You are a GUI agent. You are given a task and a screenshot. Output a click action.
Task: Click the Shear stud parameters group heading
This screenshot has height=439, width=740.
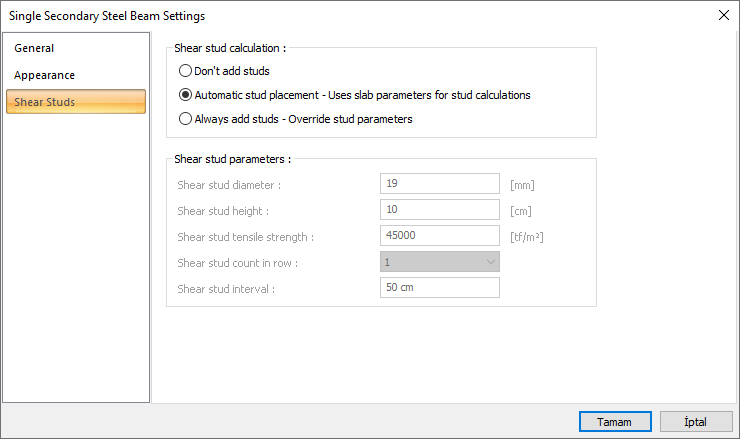point(232,159)
